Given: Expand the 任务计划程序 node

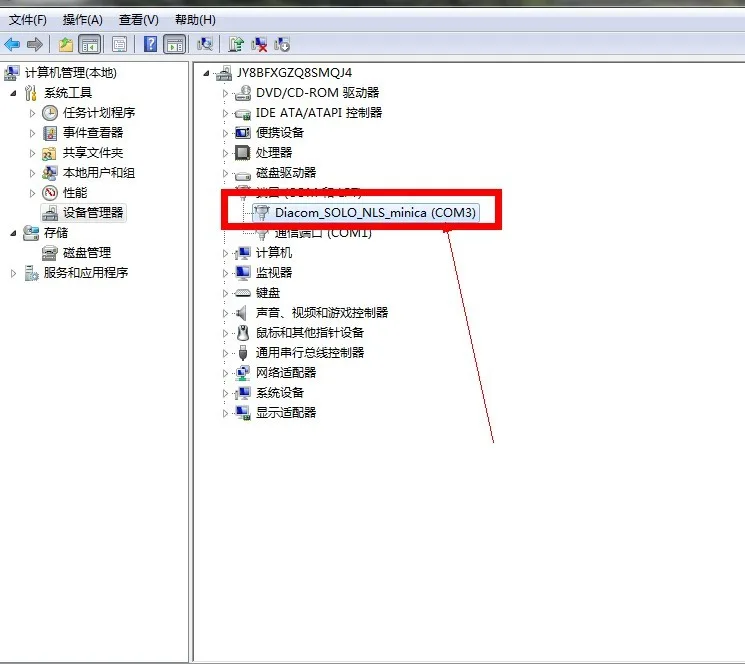Looking at the screenshot, I should click(x=32, y=113).
